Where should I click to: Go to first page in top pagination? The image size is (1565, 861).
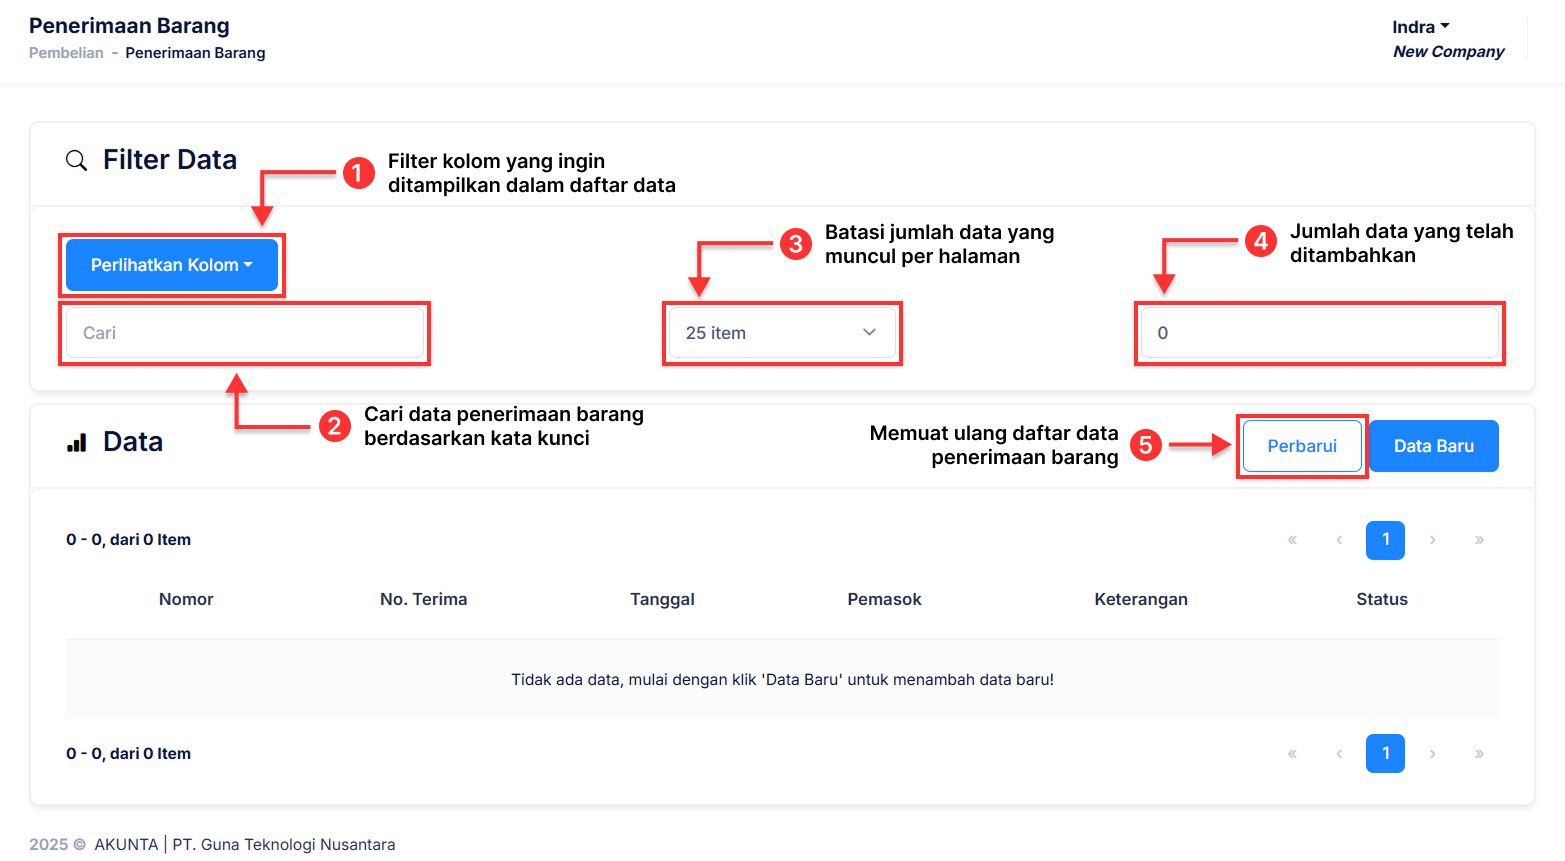(x=1292, y=540)
